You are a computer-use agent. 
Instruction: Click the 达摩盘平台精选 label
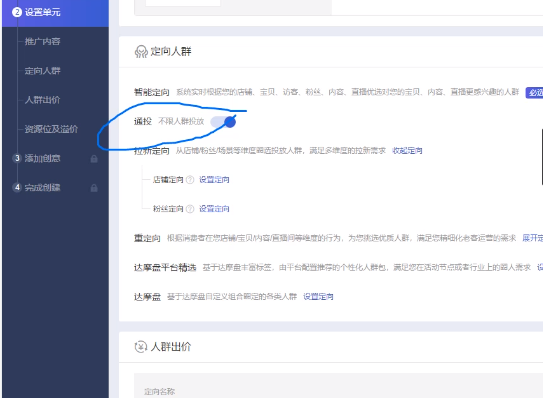pos(165,267)
